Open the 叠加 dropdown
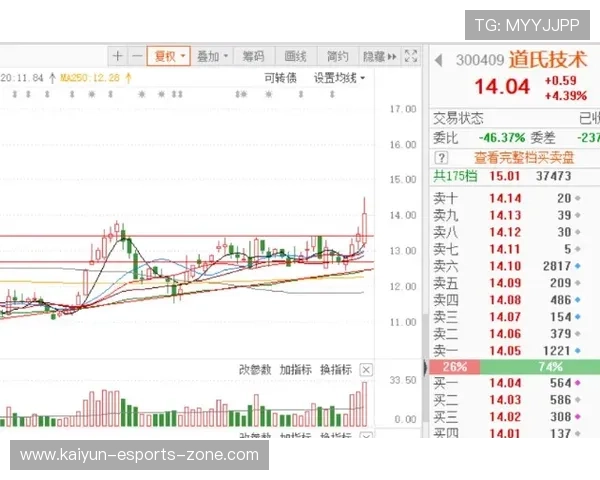 [x=212, y=57]
